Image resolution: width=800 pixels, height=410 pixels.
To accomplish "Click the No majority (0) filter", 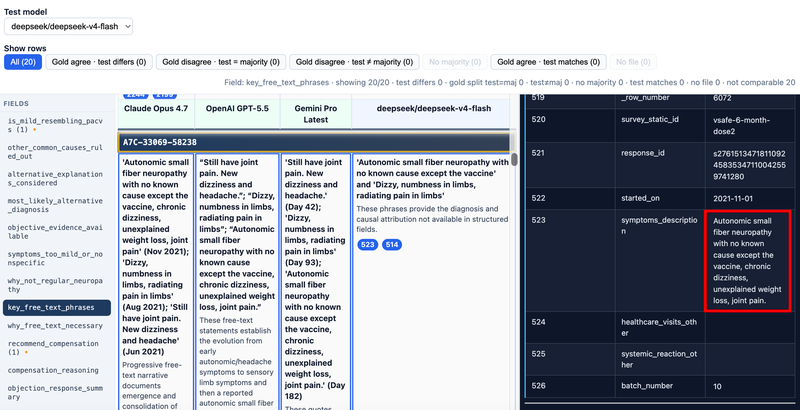I will [x=455, y=62].
